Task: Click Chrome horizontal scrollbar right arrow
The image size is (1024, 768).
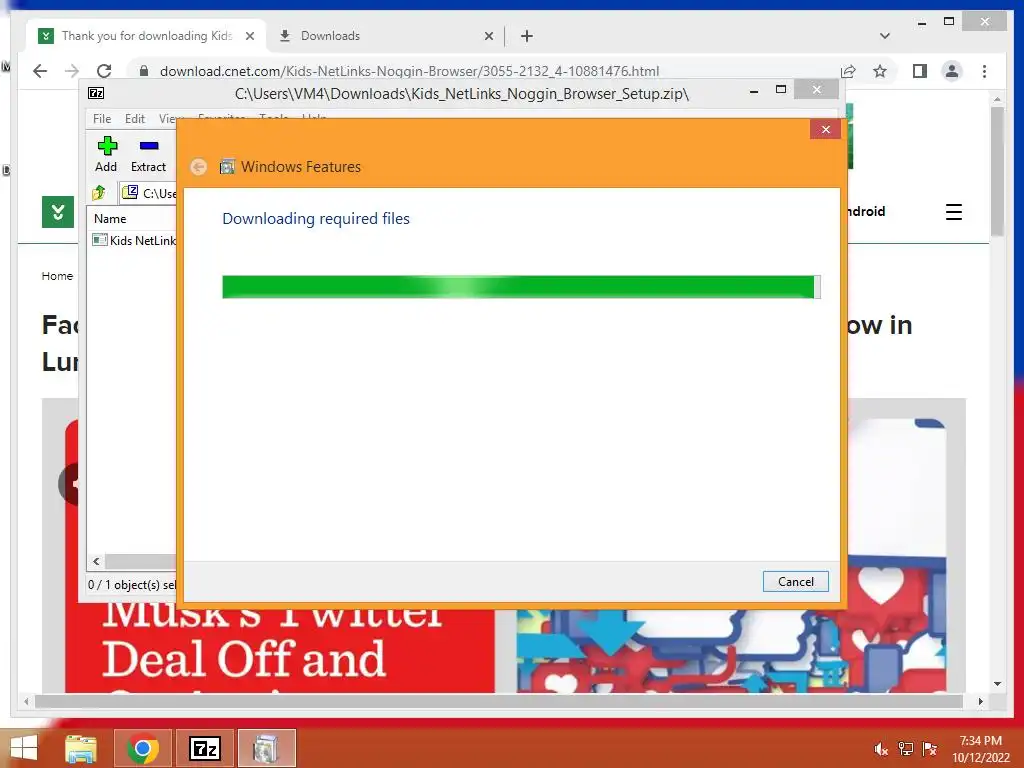Action: (980, 701)
